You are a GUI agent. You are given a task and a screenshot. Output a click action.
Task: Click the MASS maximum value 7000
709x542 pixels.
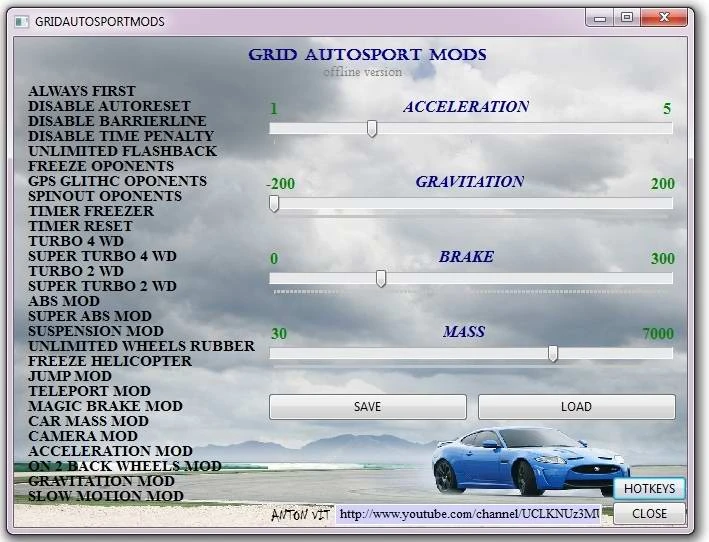tap(658, 333)
